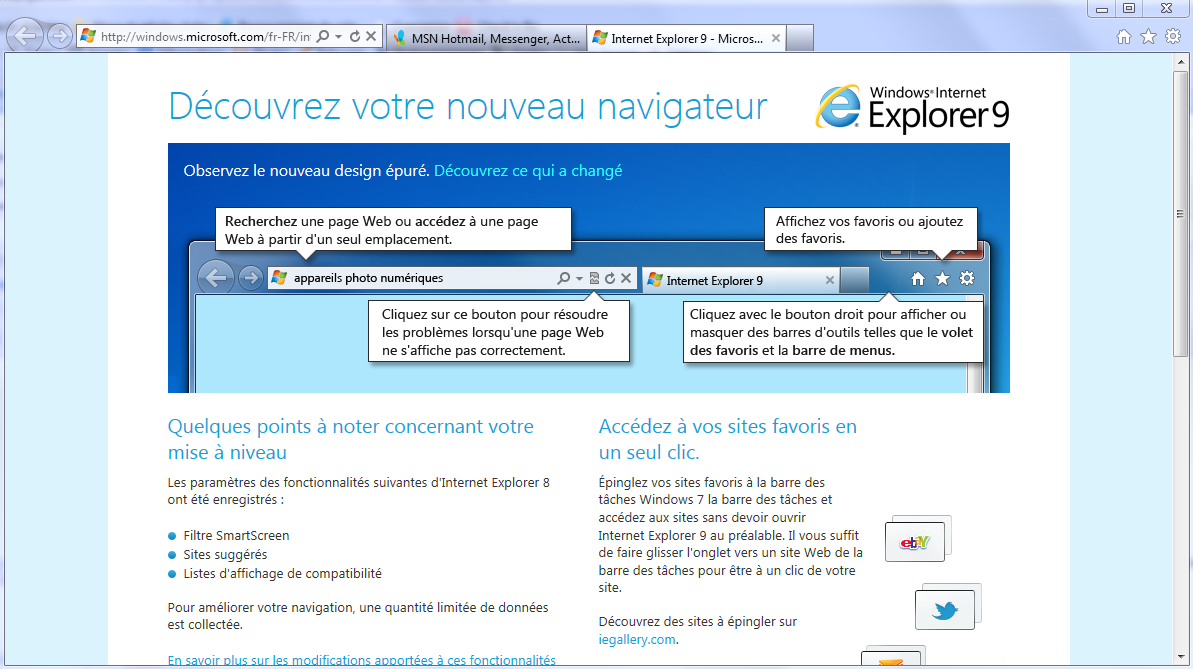Image resolution: width=1193 pixels, height=669 pixels.
Task: Open 'En savoir plus sur les modifications' link
Action: point(361,661)
